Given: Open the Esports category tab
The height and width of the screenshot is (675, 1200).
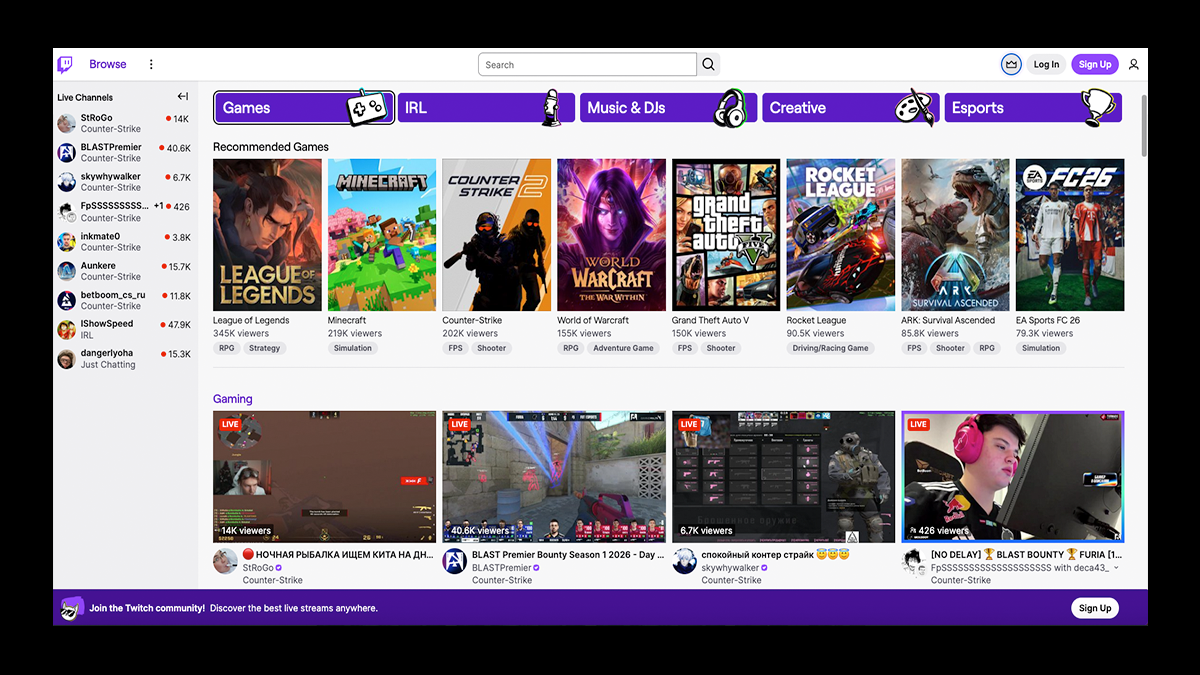Looking at the screenshot, I should [x=1032, y=108].
